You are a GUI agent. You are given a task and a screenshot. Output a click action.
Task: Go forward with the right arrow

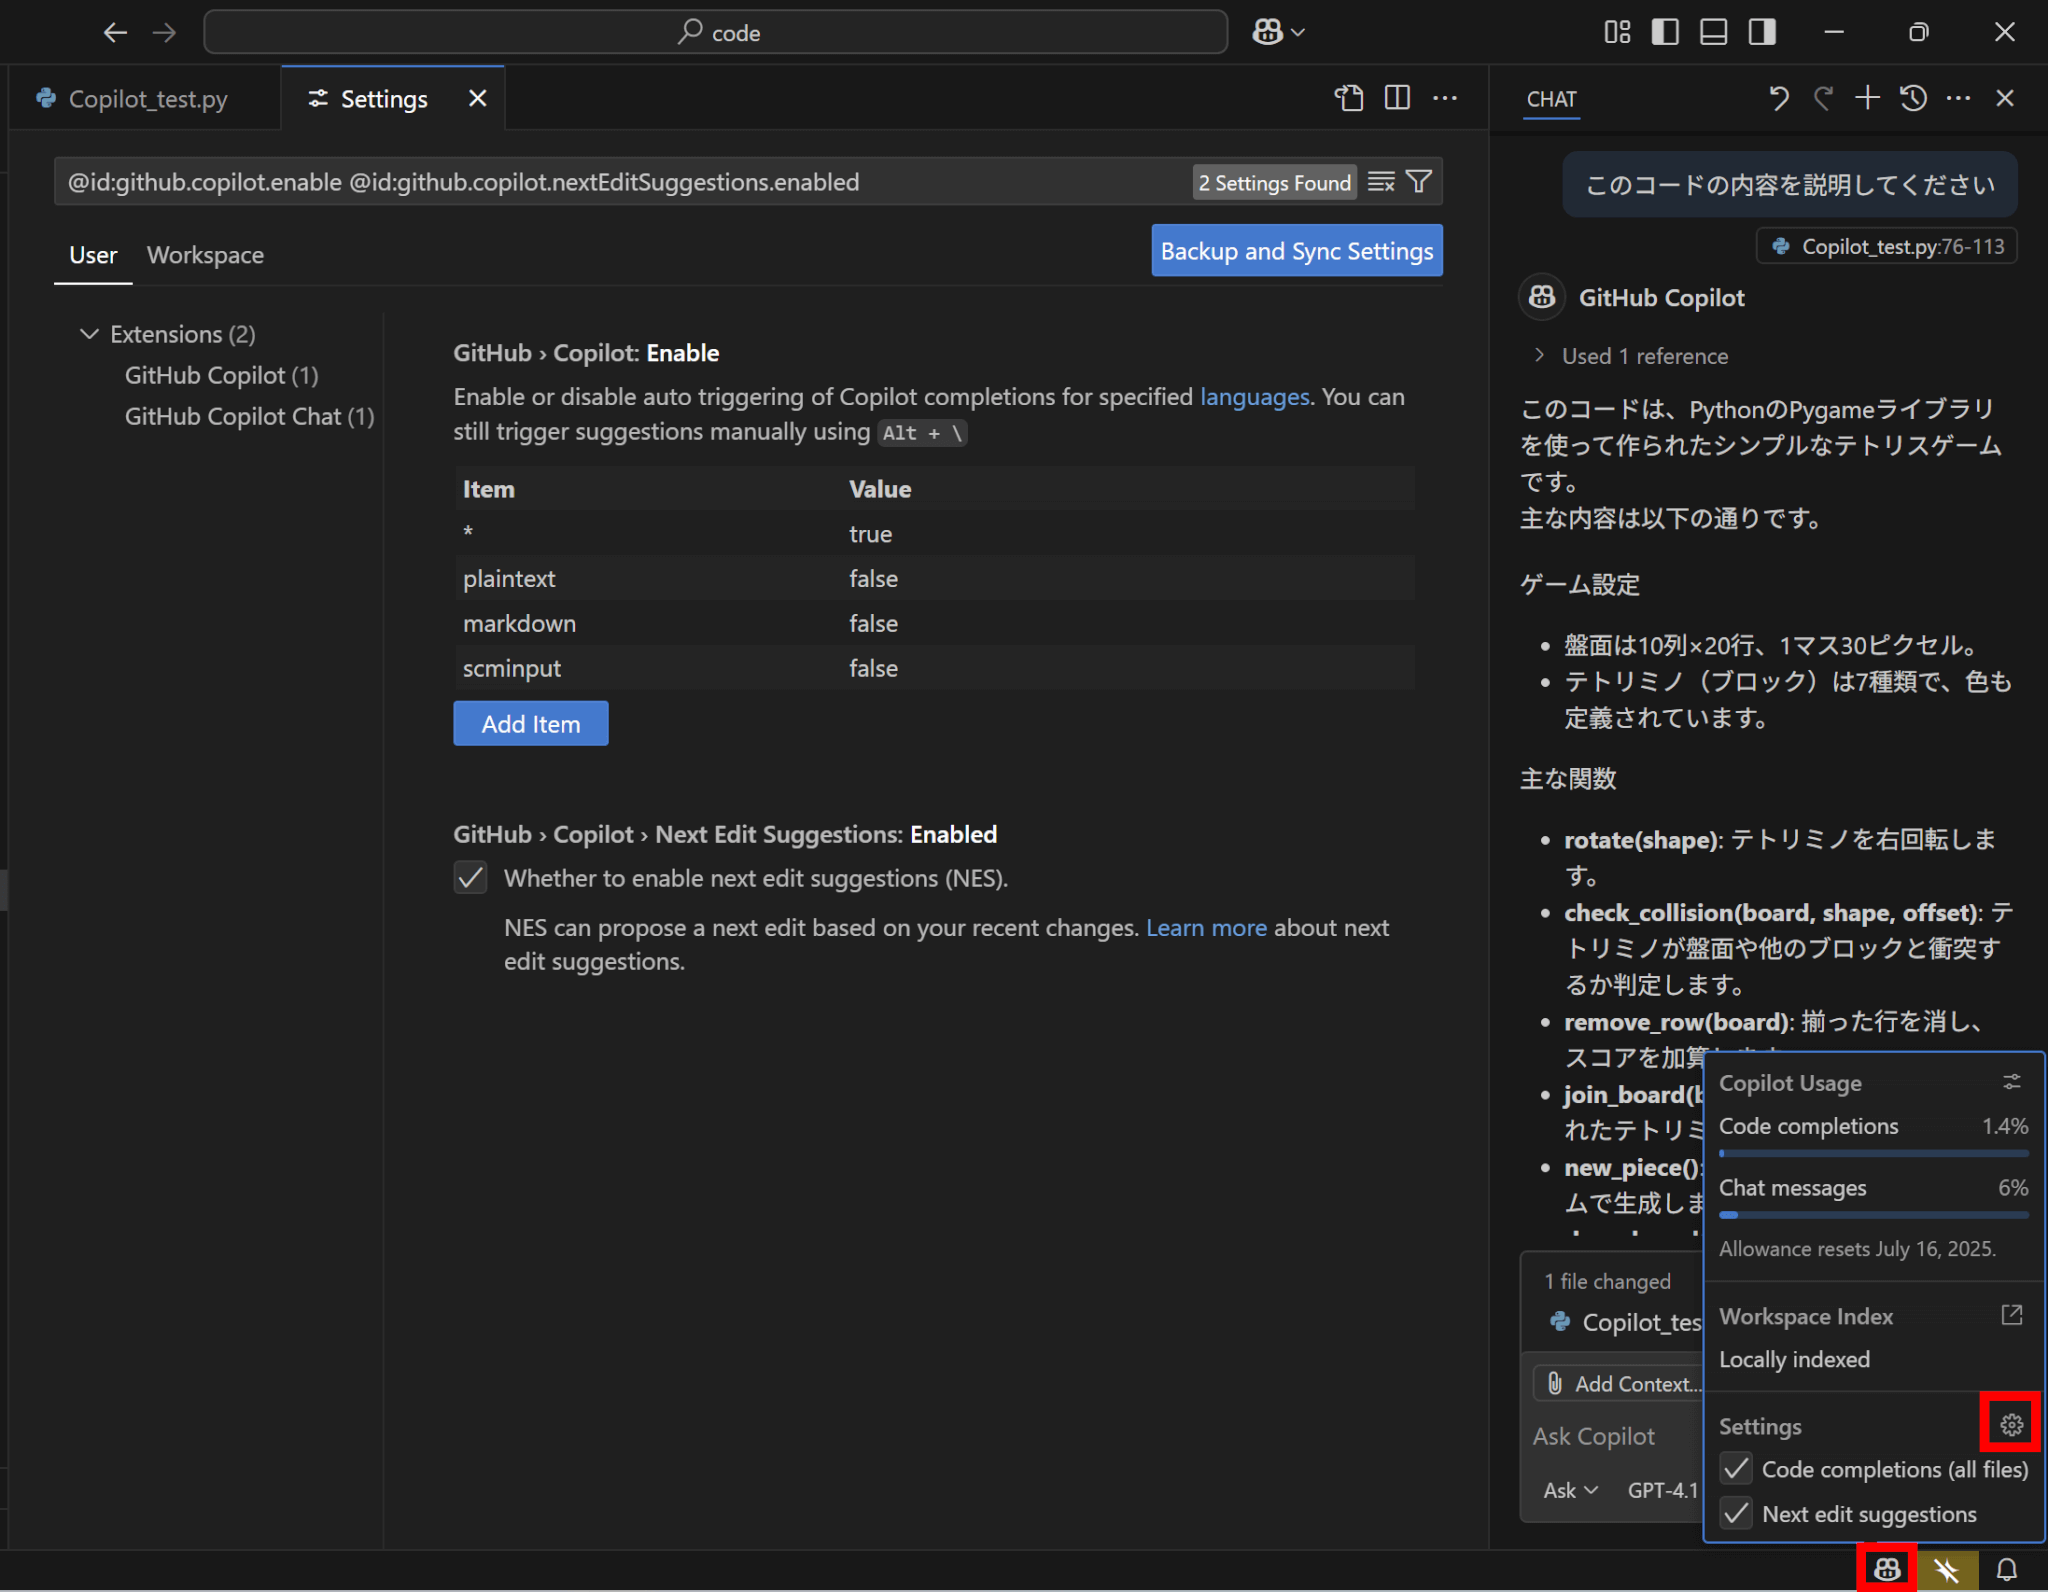164,33
